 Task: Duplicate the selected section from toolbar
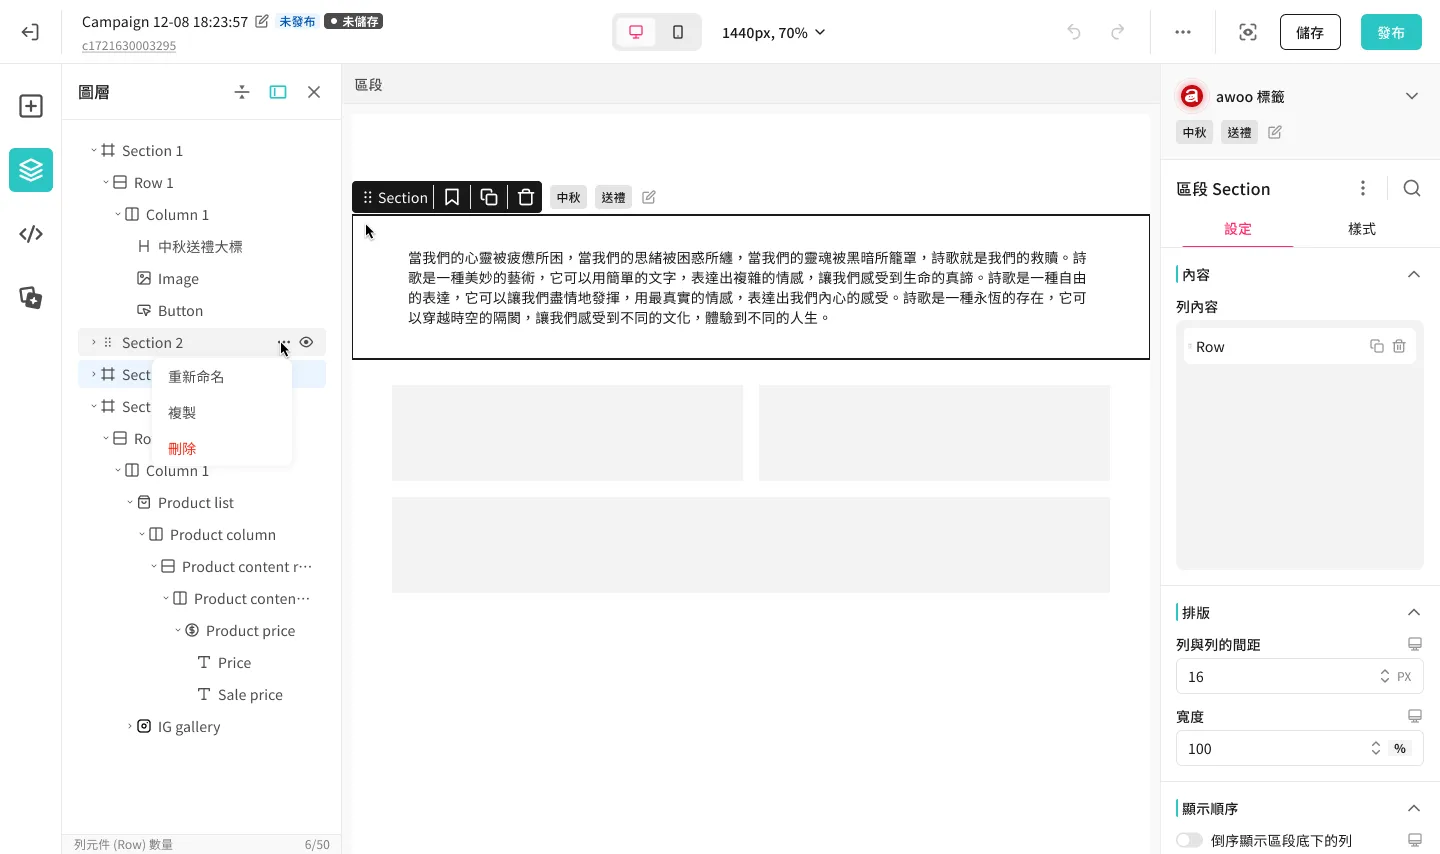[489, 197]
